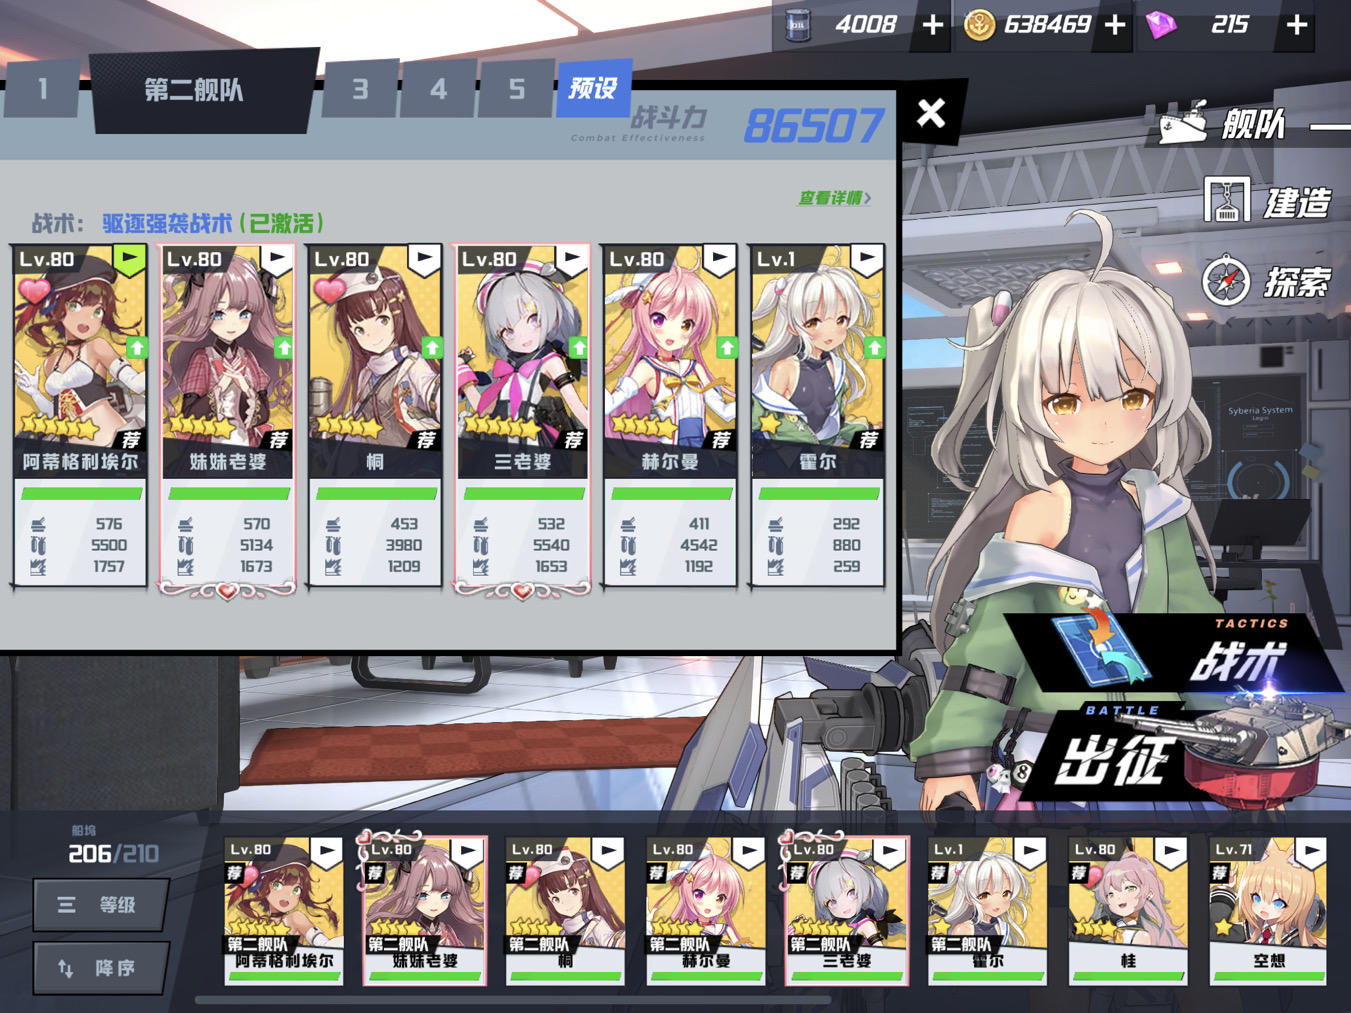
Task: Add gold coins with plus next to 638469
Action: point(1115,25)
